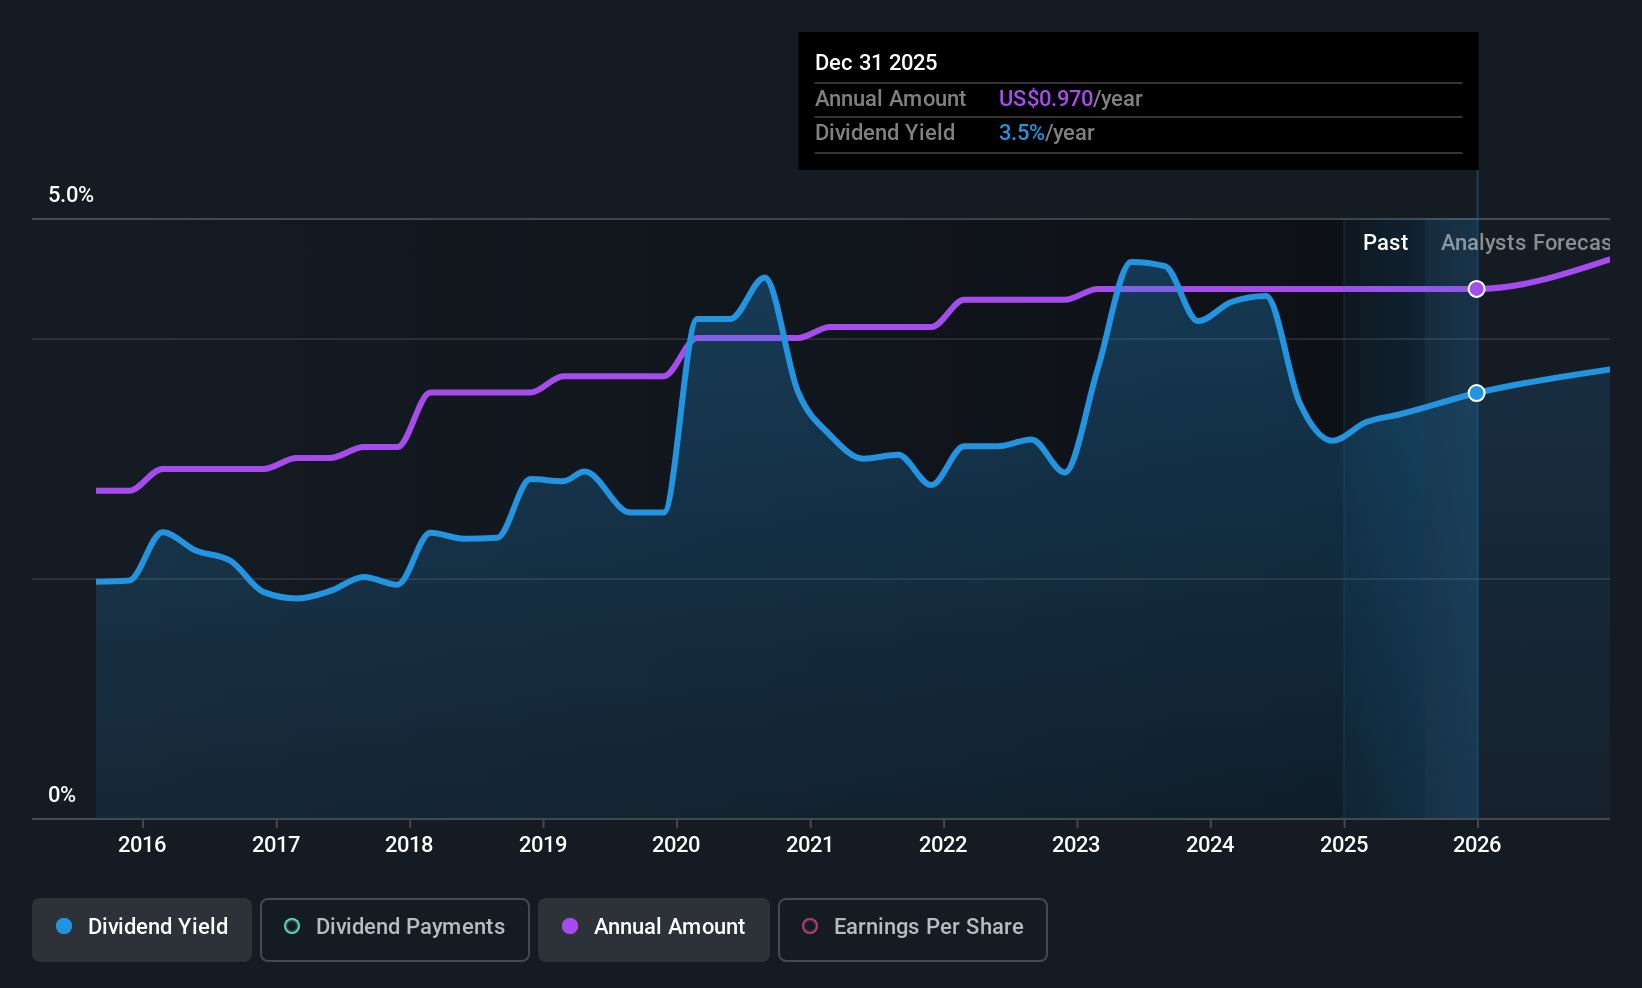Show the Earnings Per Share series
This screenshot has height=988, width=1642.
coord(912,929)
